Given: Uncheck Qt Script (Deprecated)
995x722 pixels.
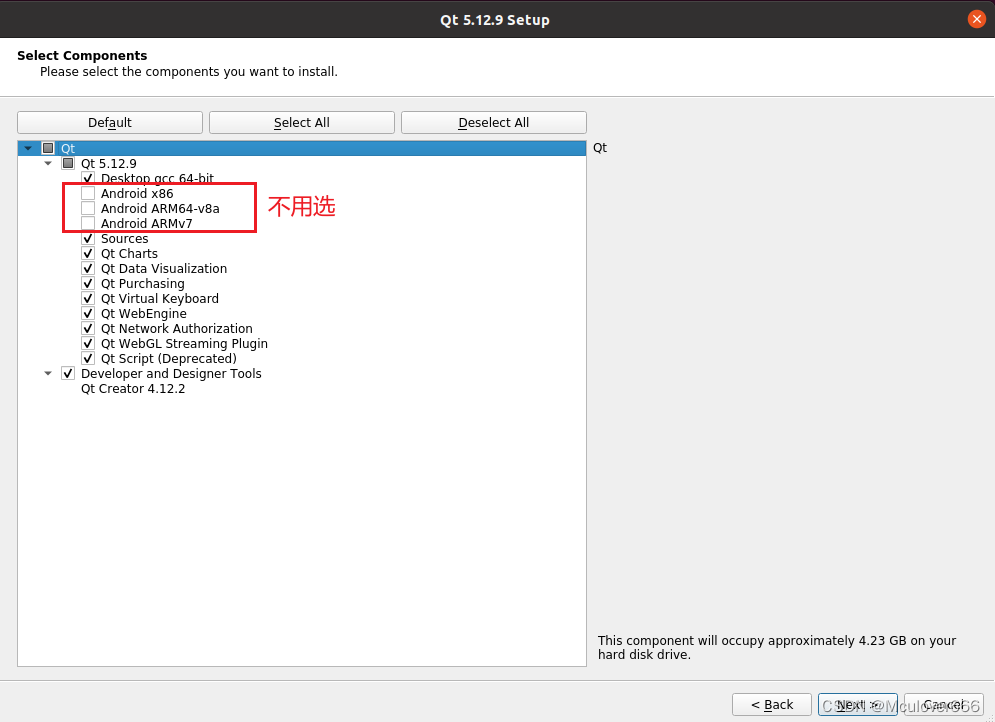Looking at the screenshot, I should tap(88, 358).
